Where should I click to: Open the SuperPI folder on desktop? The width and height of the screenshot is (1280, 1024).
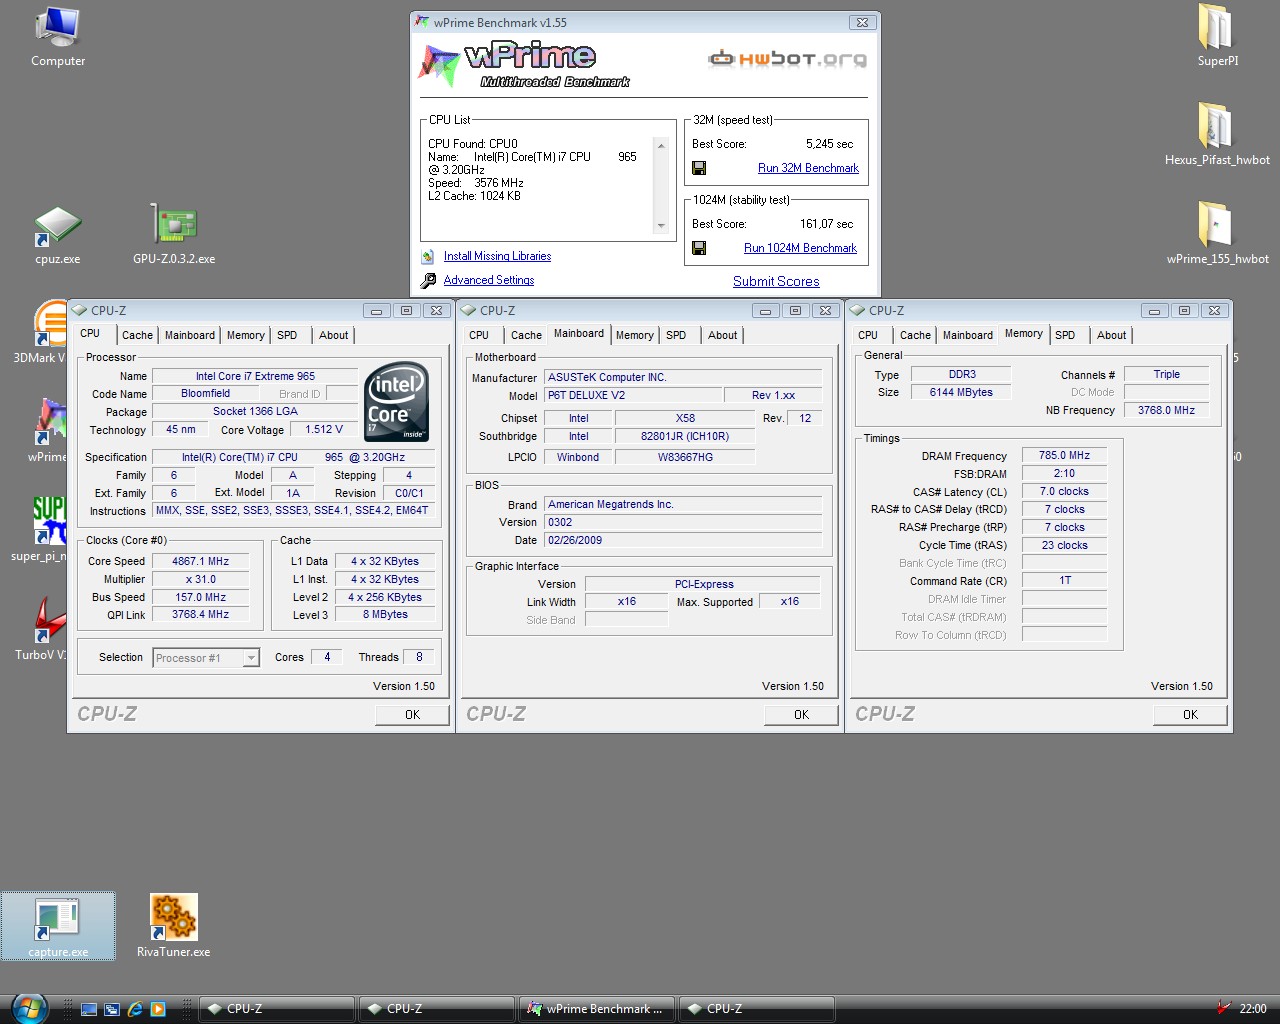click(1217, 36)
